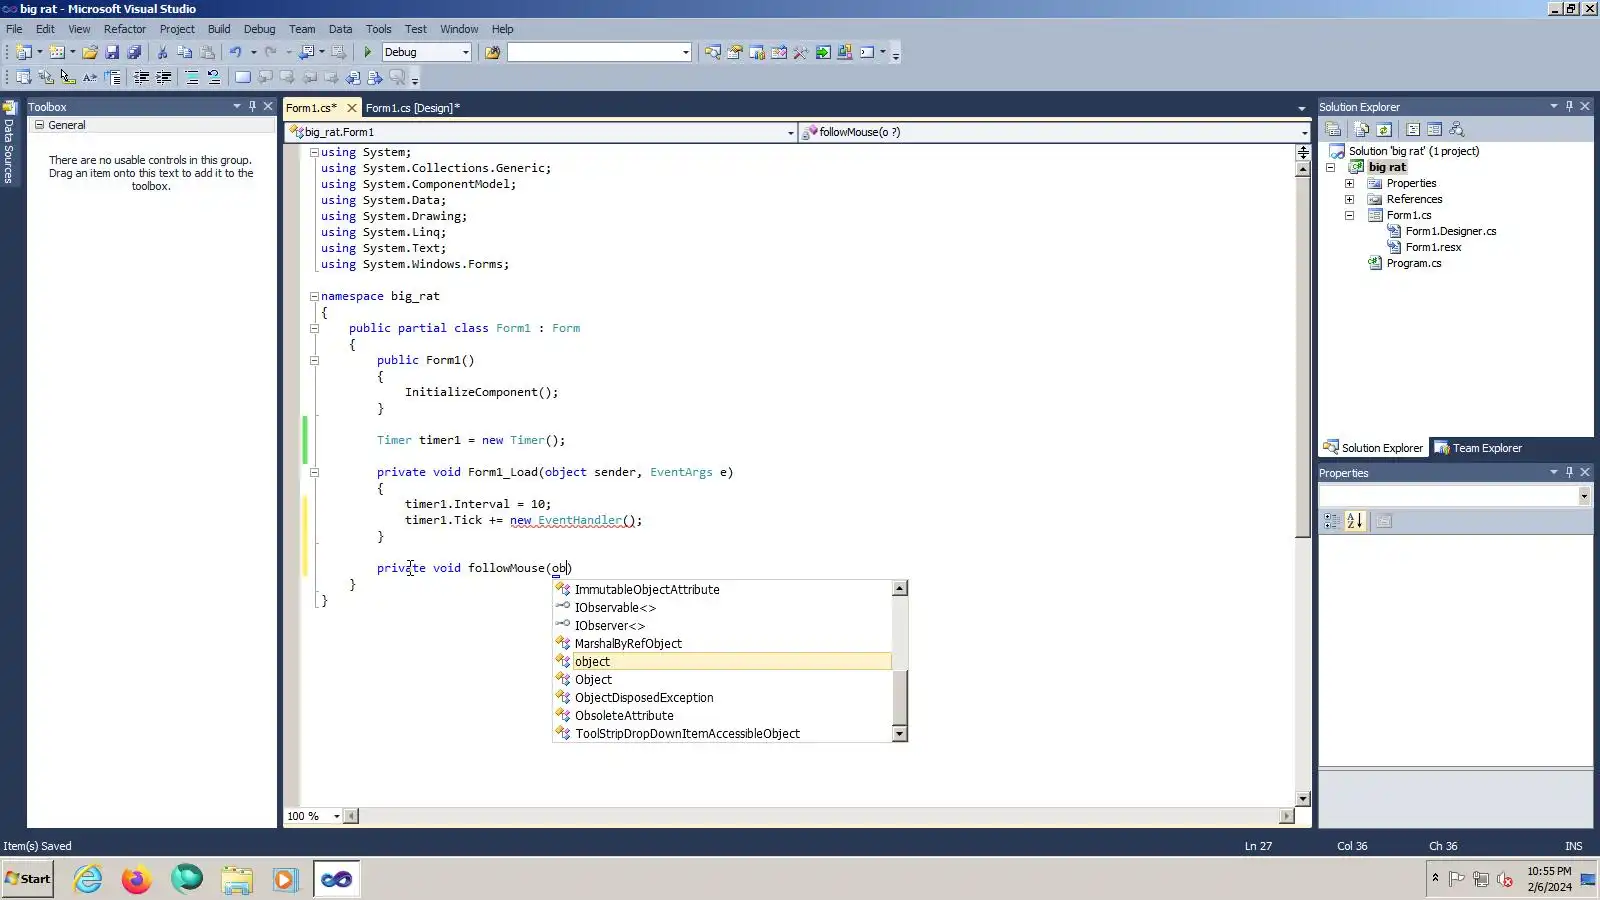Viewport: 1600px width, 900px height.
Task: Click the Increase line indent icon
Action: [164, 77]
